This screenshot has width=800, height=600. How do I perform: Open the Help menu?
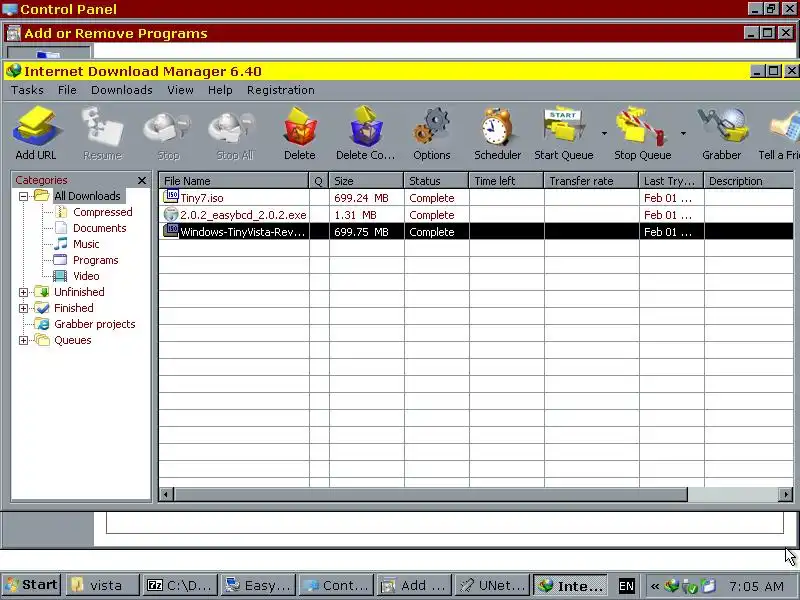coord(220,90)
